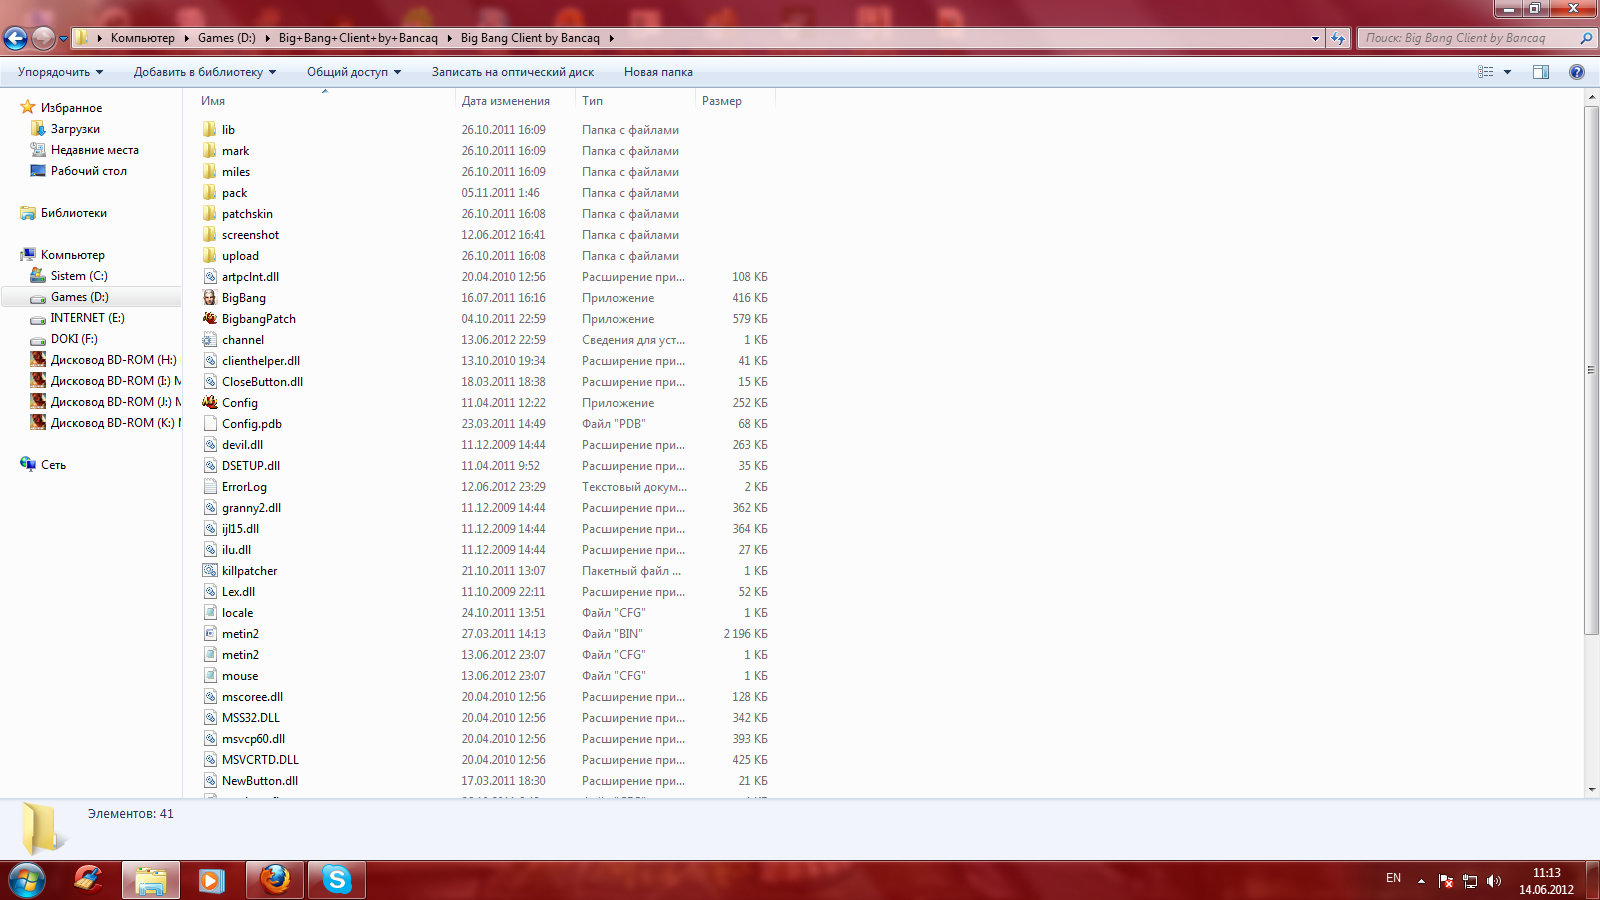Screen dimensions: 1600x900
Task: Open the address bar history dropdown
Action: tap(1315, 38)
